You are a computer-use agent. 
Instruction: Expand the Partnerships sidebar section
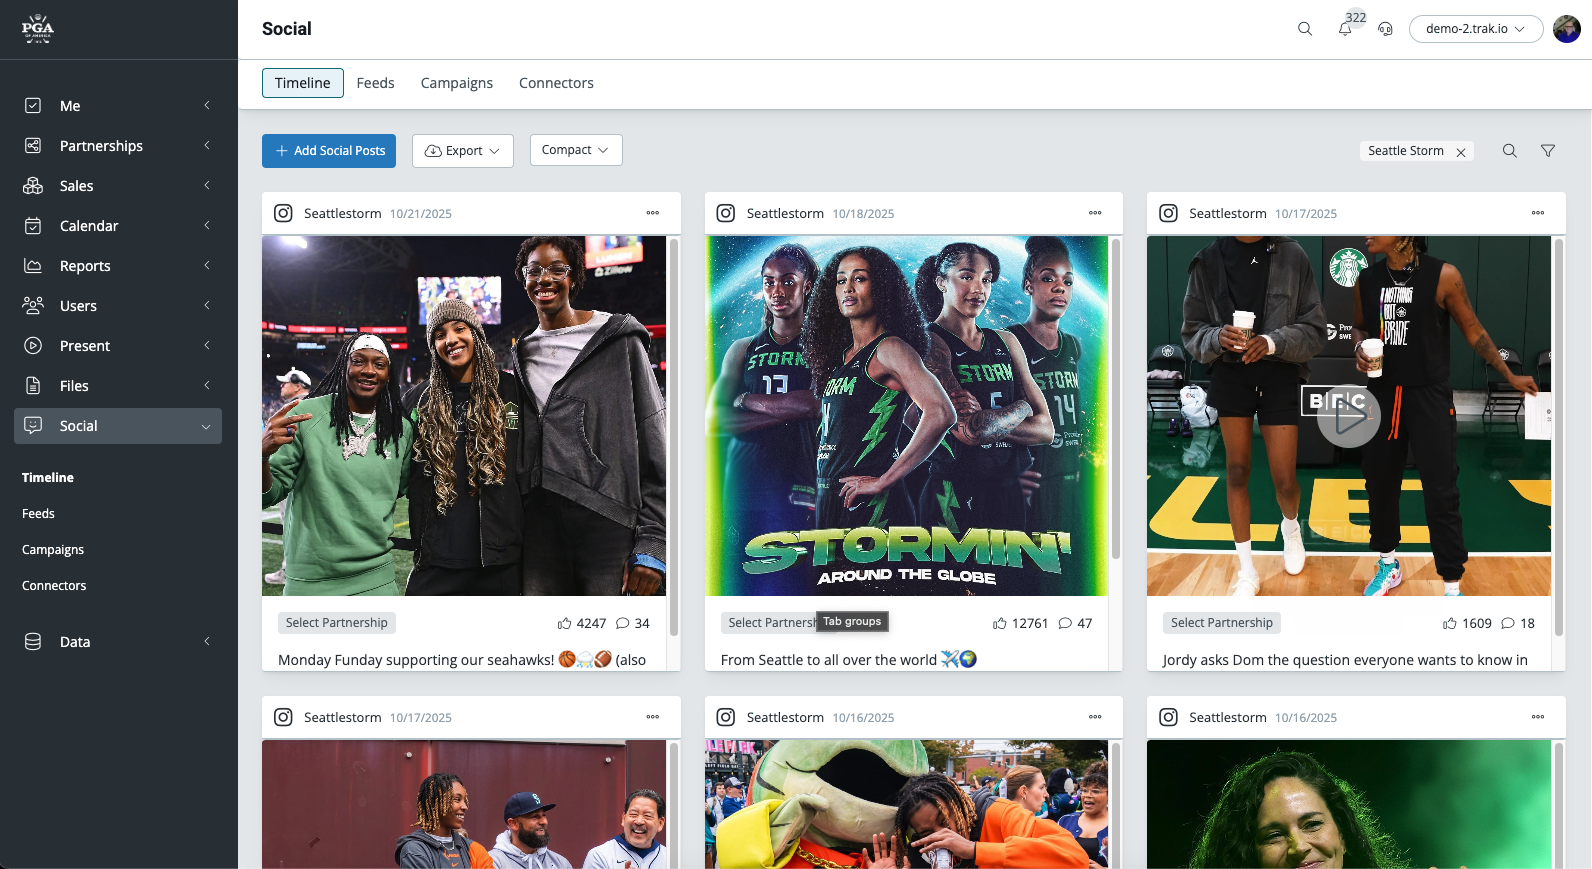[x=207, y=146]
